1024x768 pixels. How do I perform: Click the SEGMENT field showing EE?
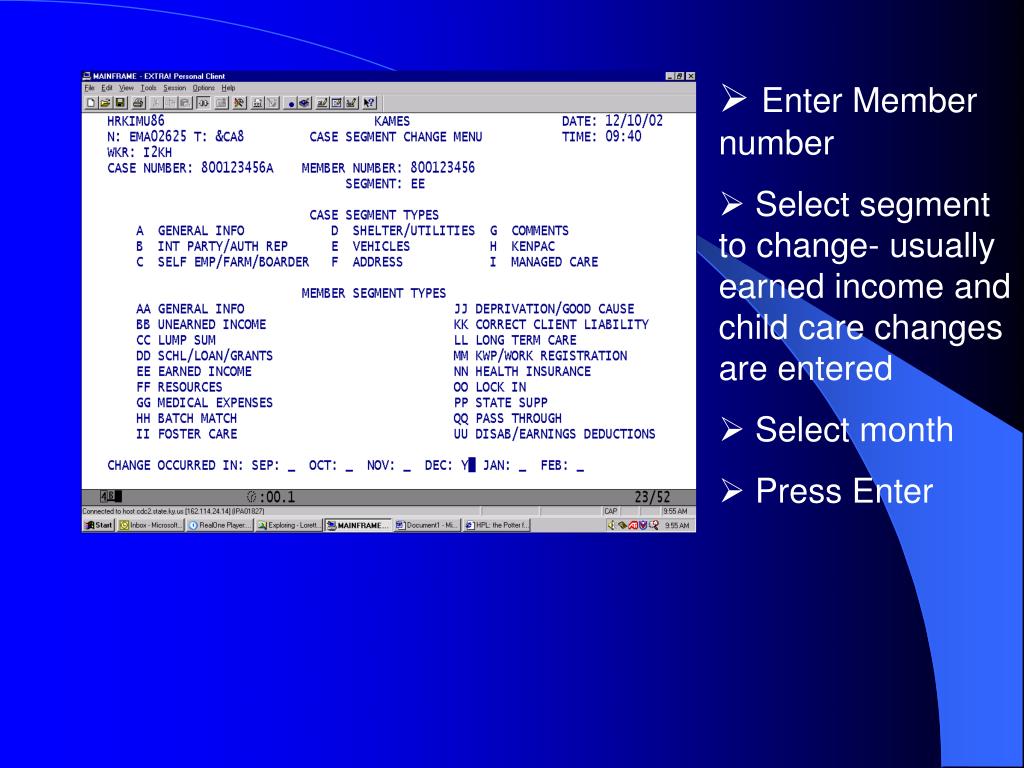pos(417,184)
